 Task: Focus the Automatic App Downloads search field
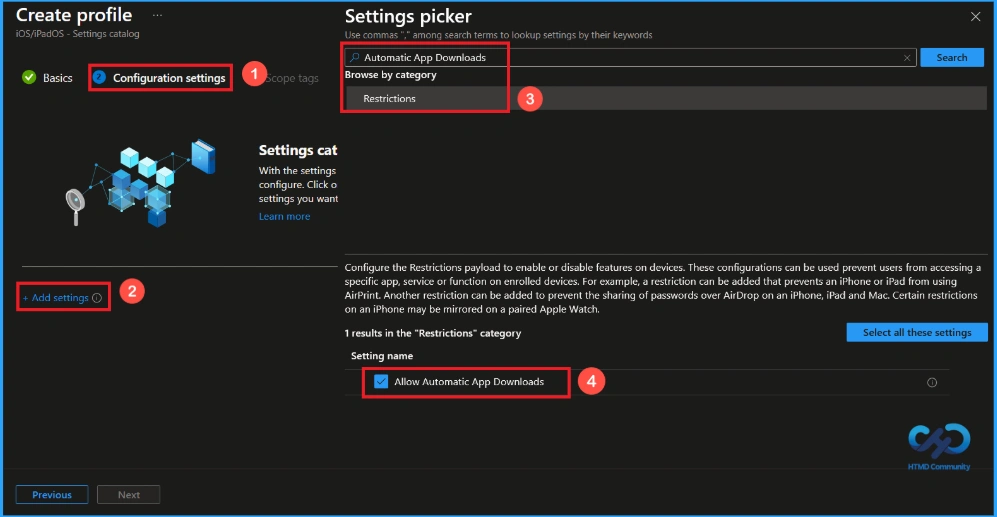pos(630,57)
